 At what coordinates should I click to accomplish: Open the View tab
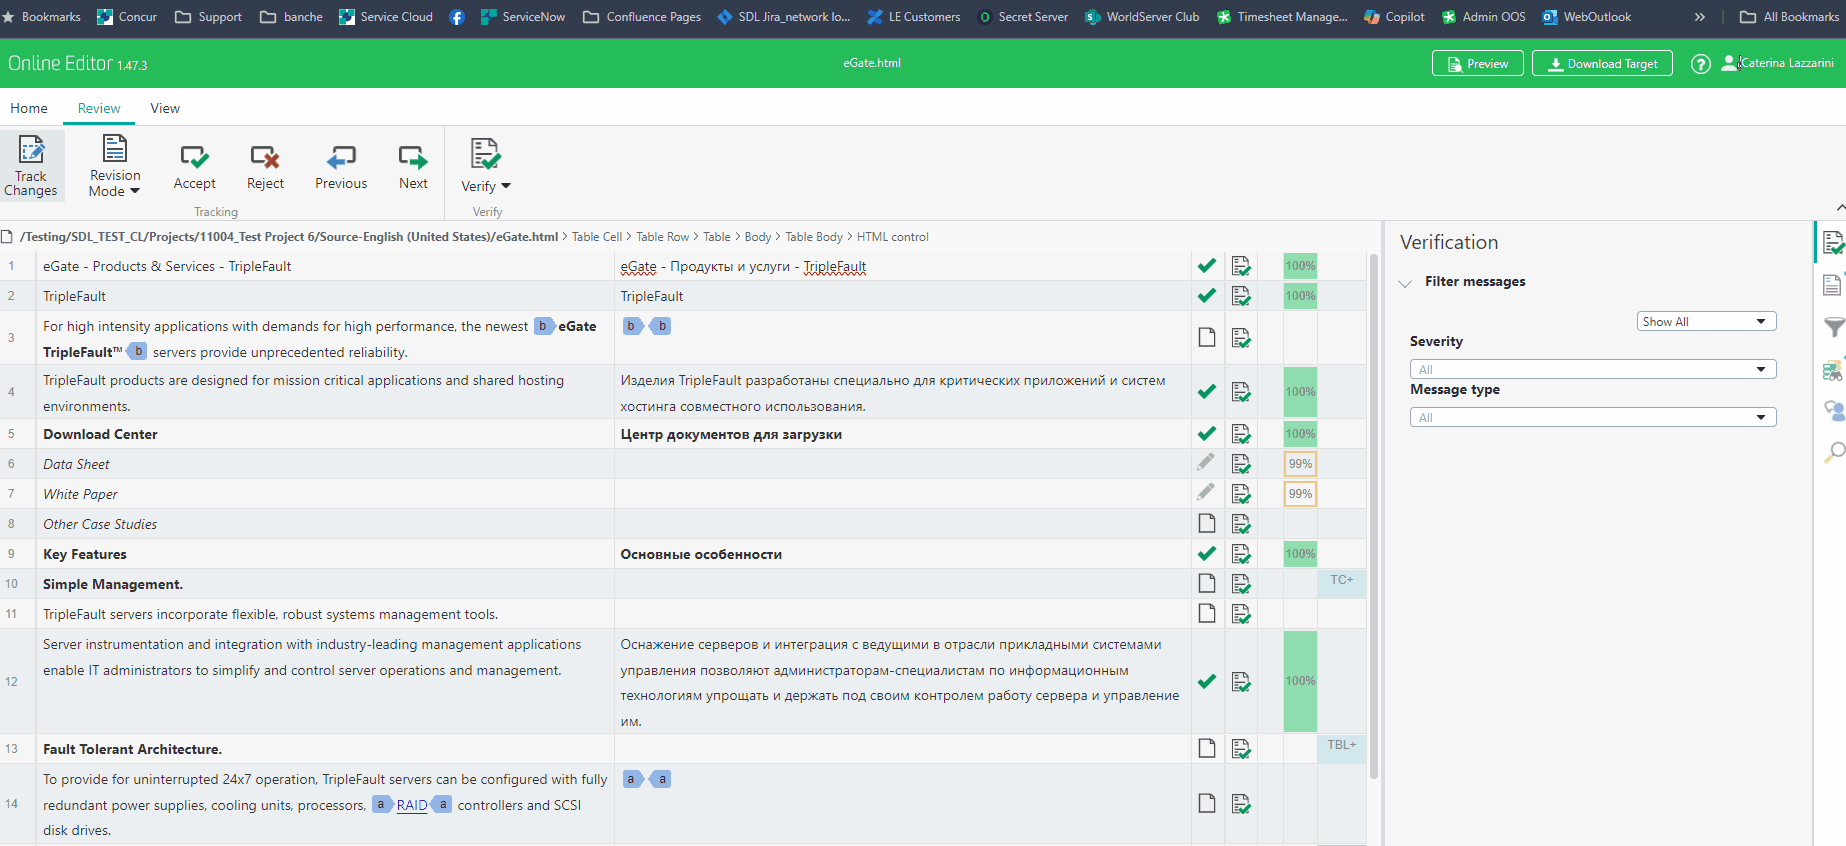click(165, 108)
